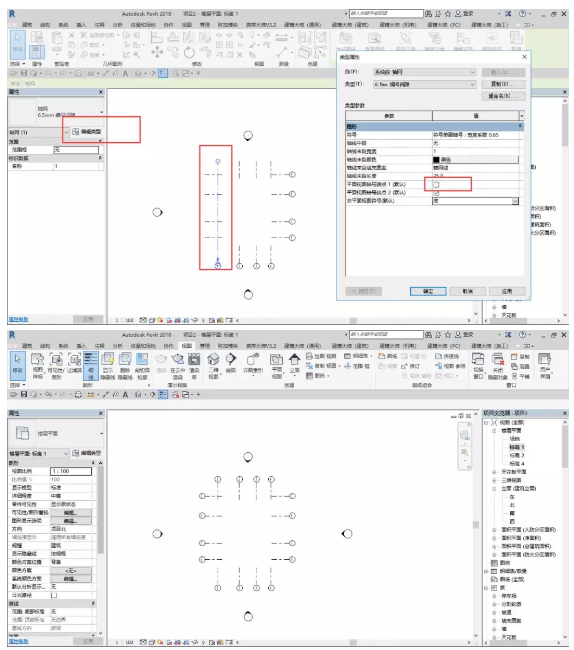Image resolution: width=574 pixels, height=650 pixels.
Task: Click View Scale 1:100 field in lower properties
Action: point(71,471)
